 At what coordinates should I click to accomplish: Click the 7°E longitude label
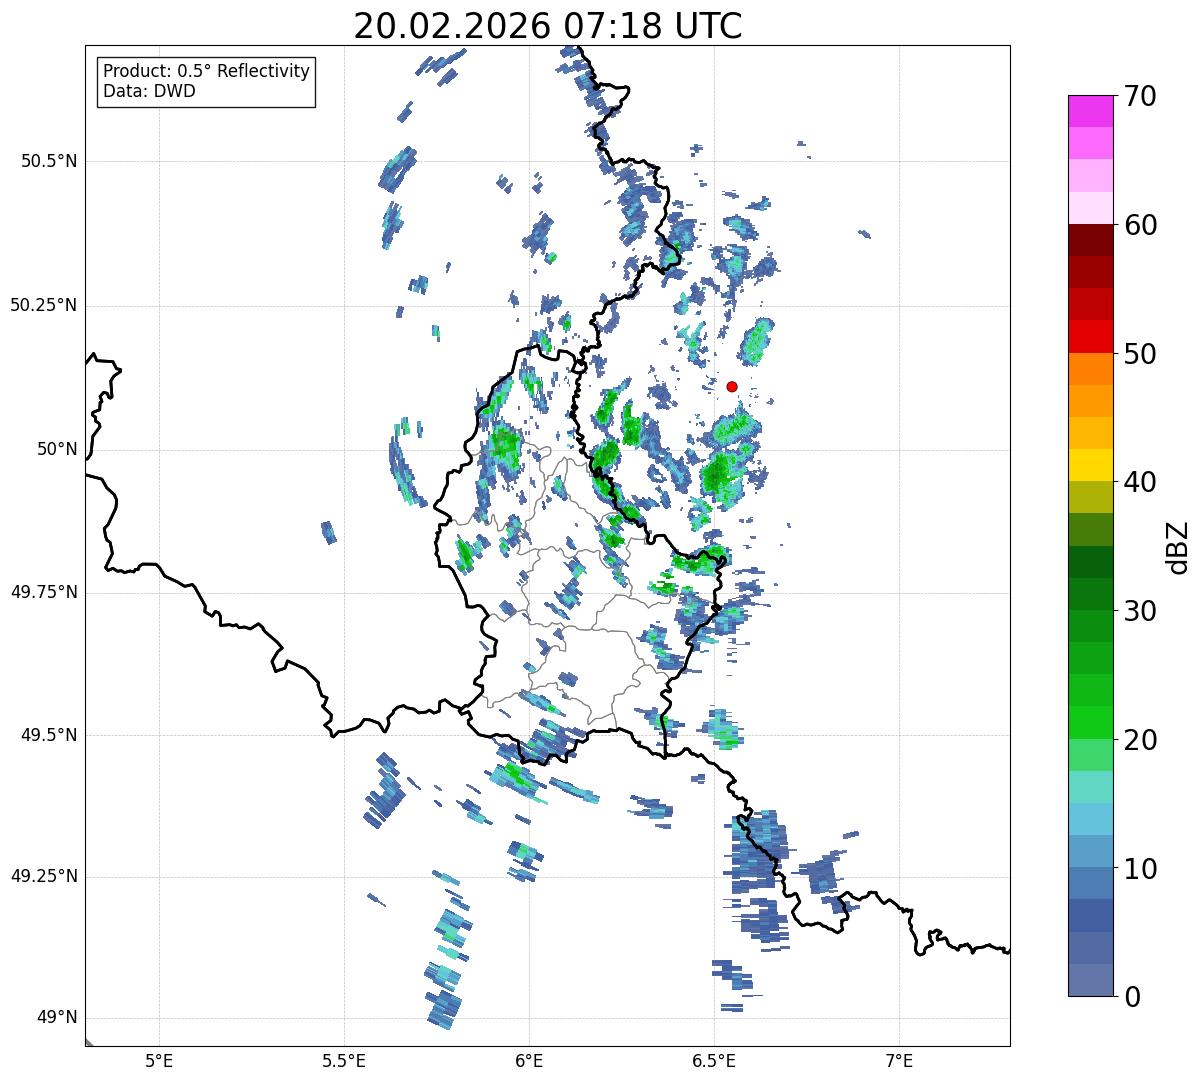[x=900, y=1060]
